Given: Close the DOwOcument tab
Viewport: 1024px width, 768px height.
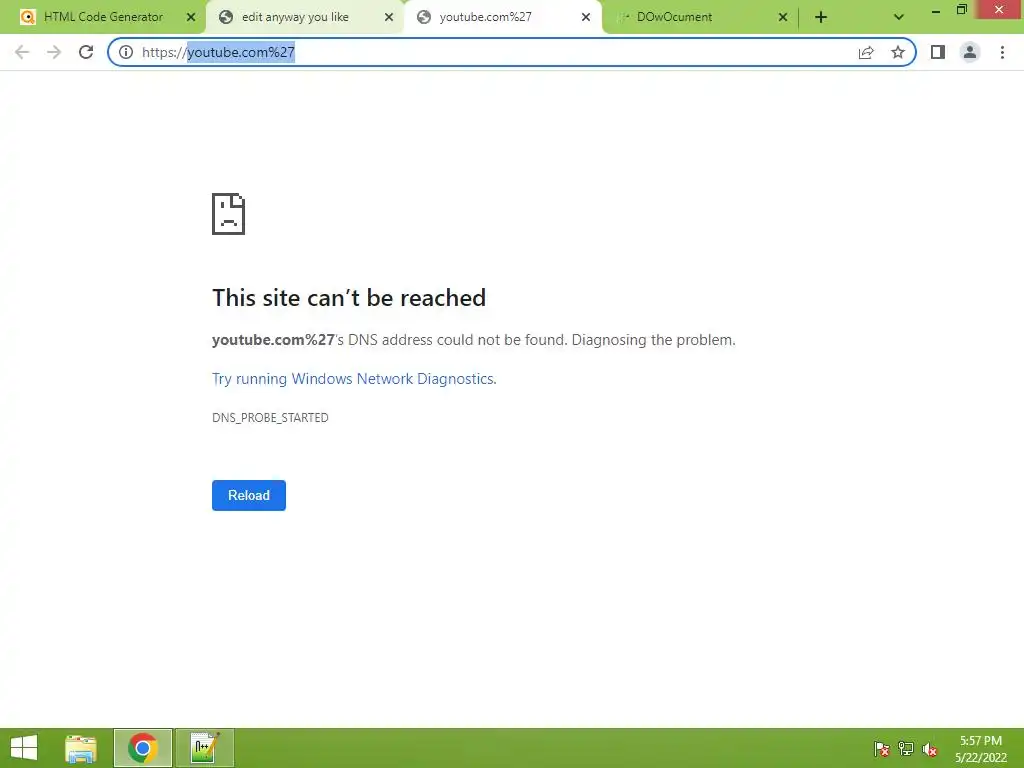Looking at the screenshot, I should point(783,18).
